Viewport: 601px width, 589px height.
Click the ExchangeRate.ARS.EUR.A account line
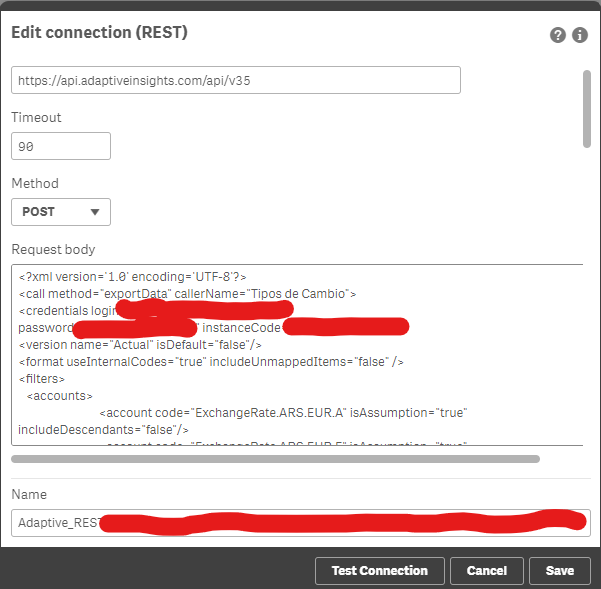click(x=283, y=413)
